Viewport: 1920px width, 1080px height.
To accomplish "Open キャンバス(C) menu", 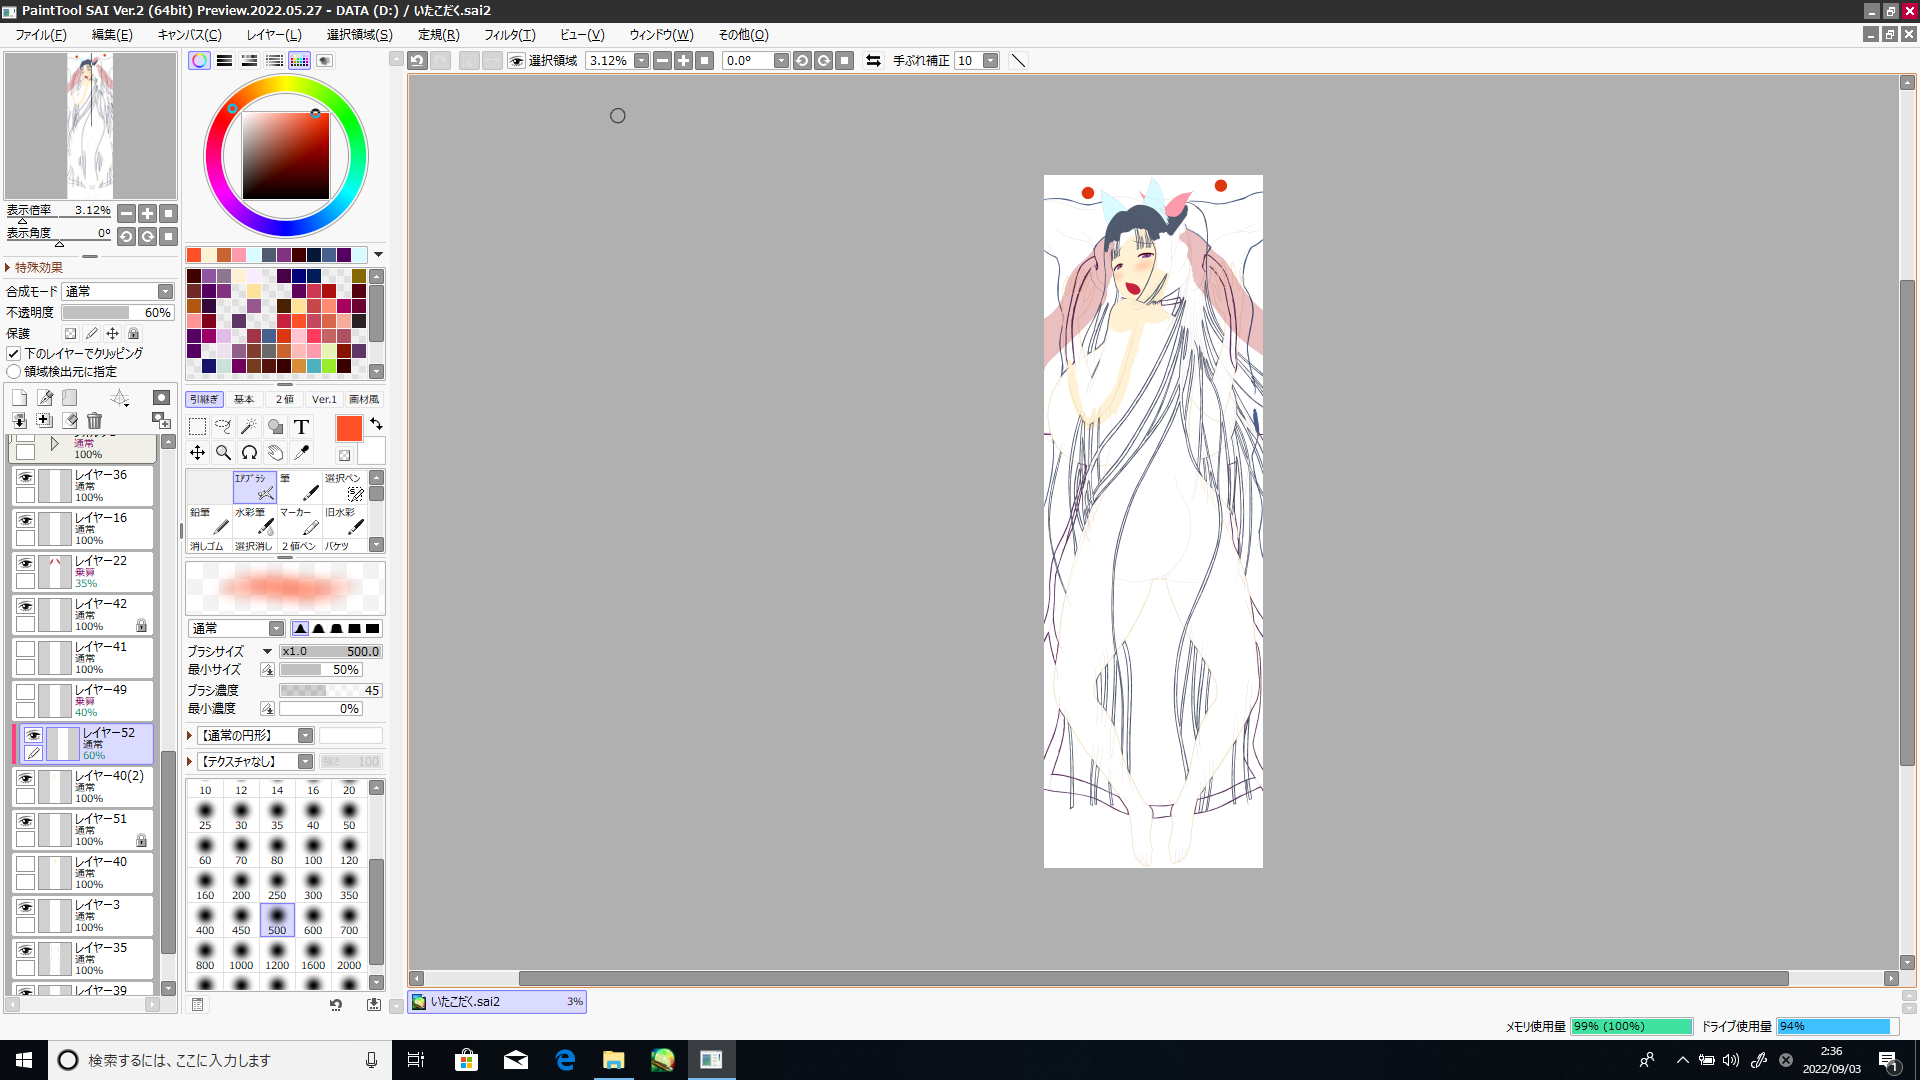I will point(189,35).
